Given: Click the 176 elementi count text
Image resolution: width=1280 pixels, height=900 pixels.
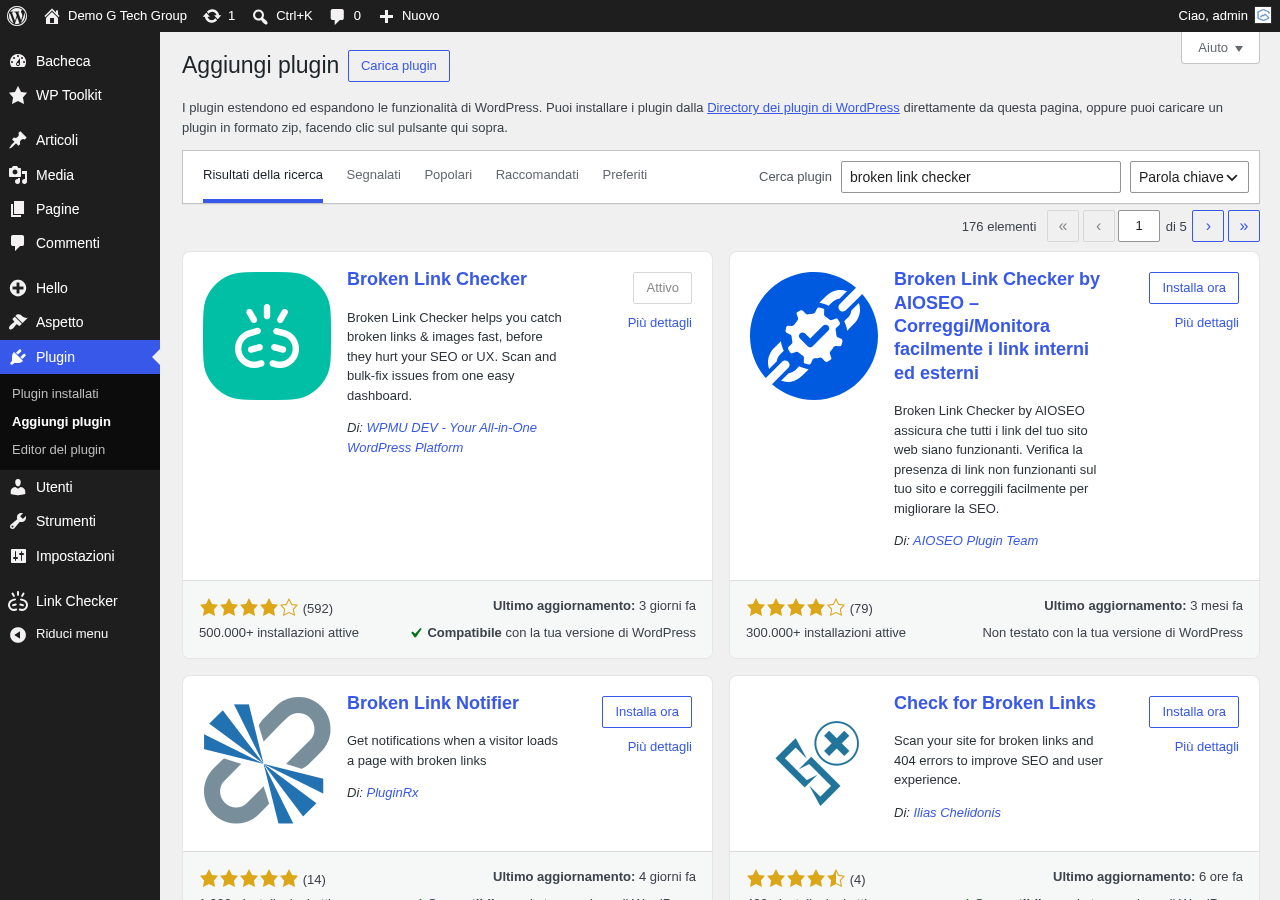Looking at the screenshot, I should click(x=999, y=226).
